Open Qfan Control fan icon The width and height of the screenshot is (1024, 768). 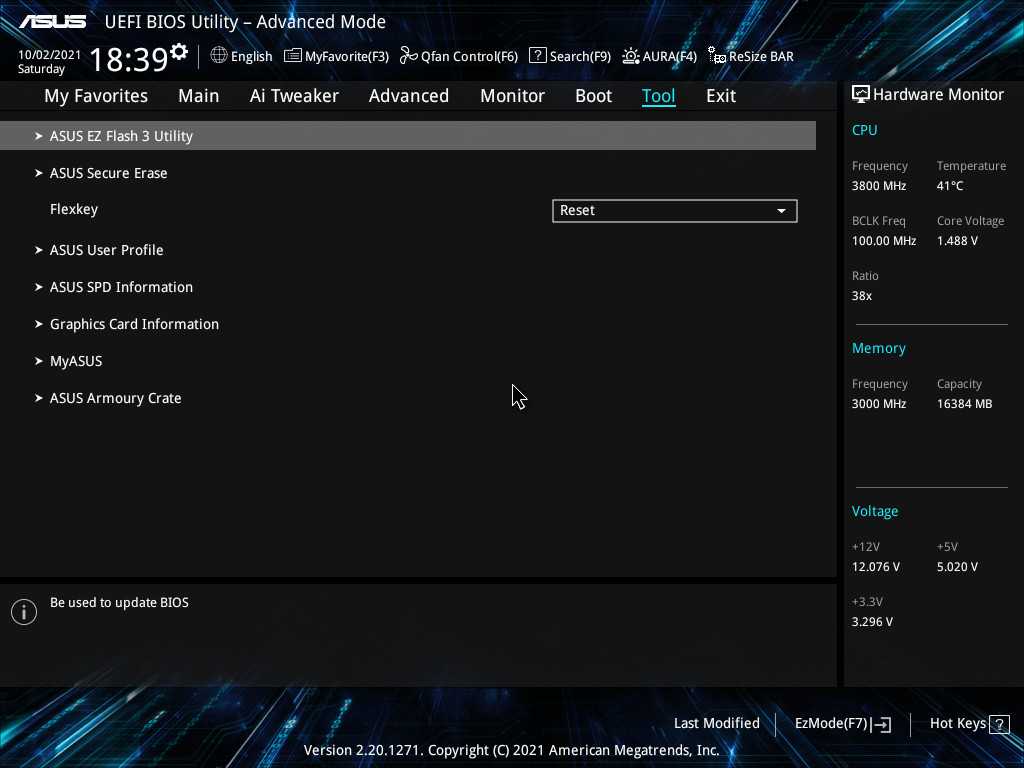tap(408, 56)
